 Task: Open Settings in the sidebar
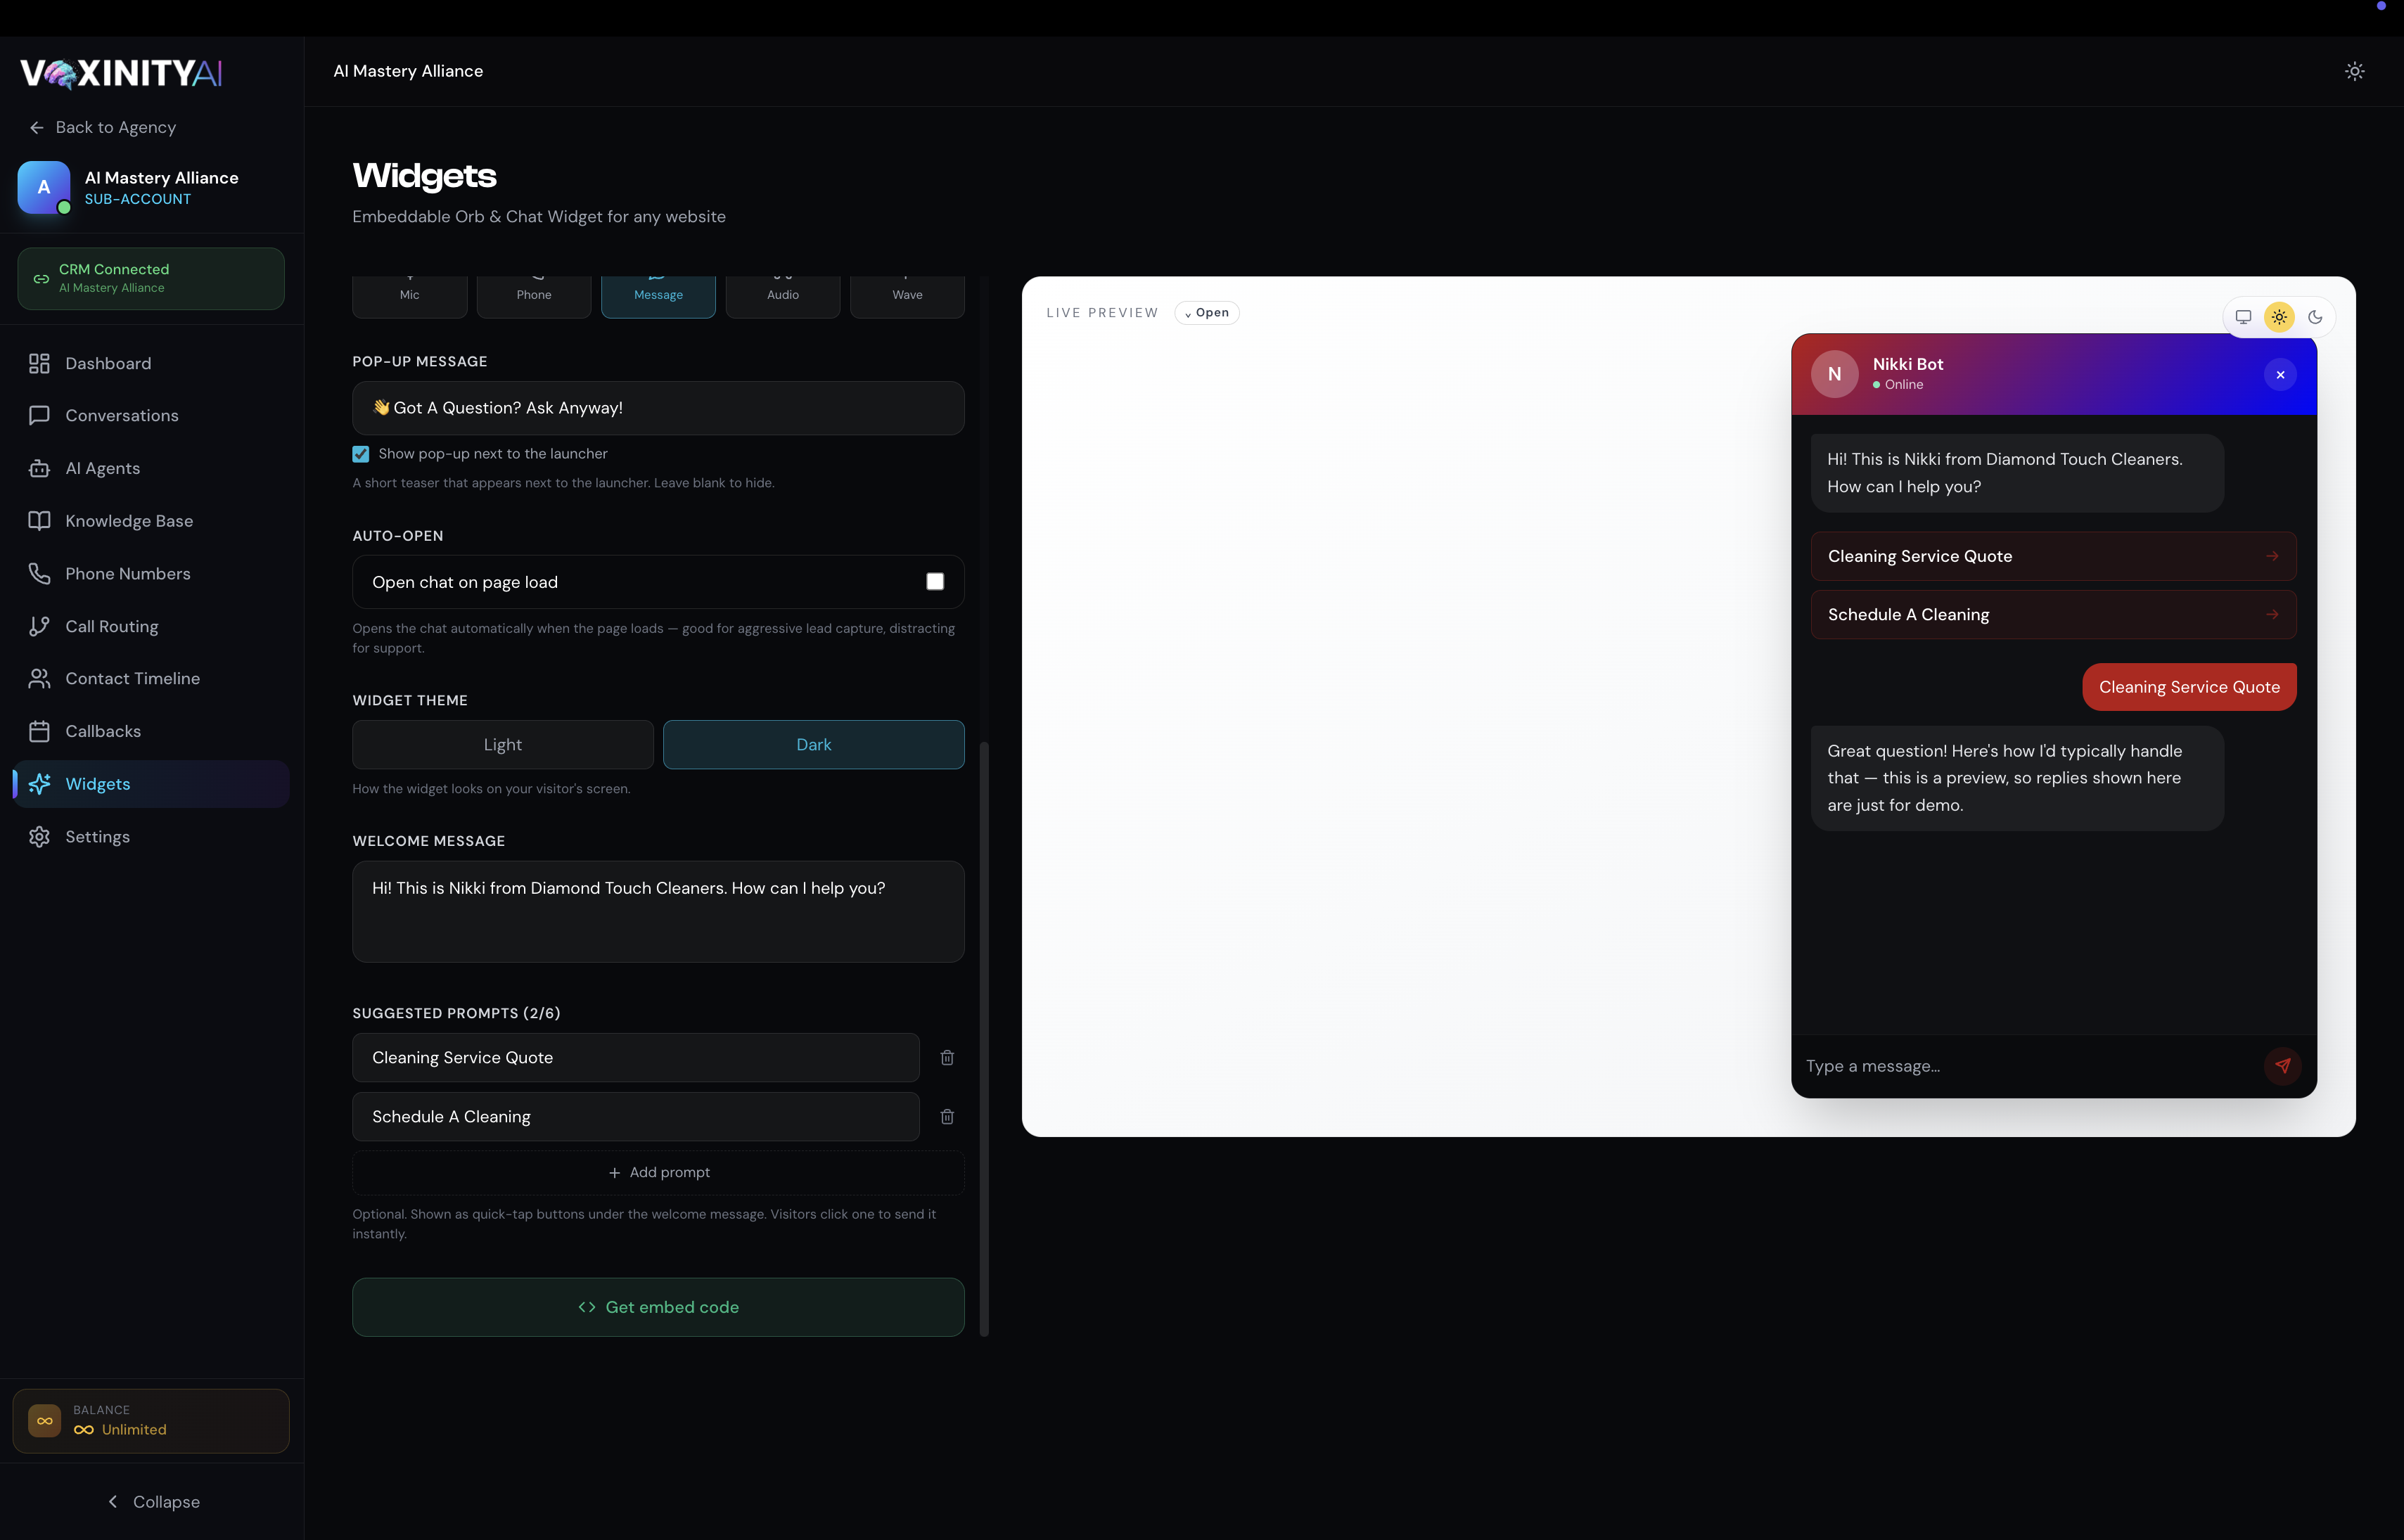[151, 836]
